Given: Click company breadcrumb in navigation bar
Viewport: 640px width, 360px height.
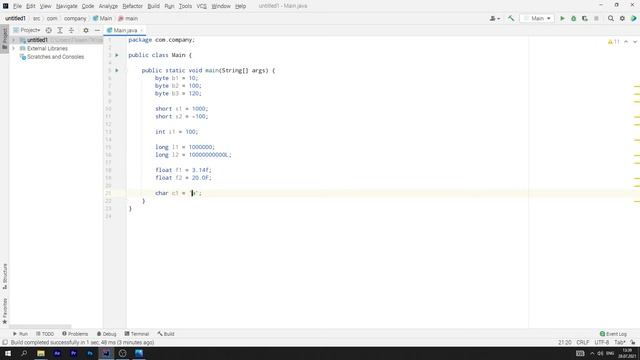Looking at the screenshot, I should coord(75,18).
